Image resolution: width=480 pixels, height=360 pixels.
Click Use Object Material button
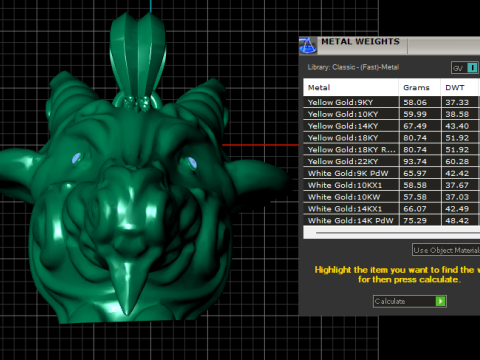pos(446,250)
